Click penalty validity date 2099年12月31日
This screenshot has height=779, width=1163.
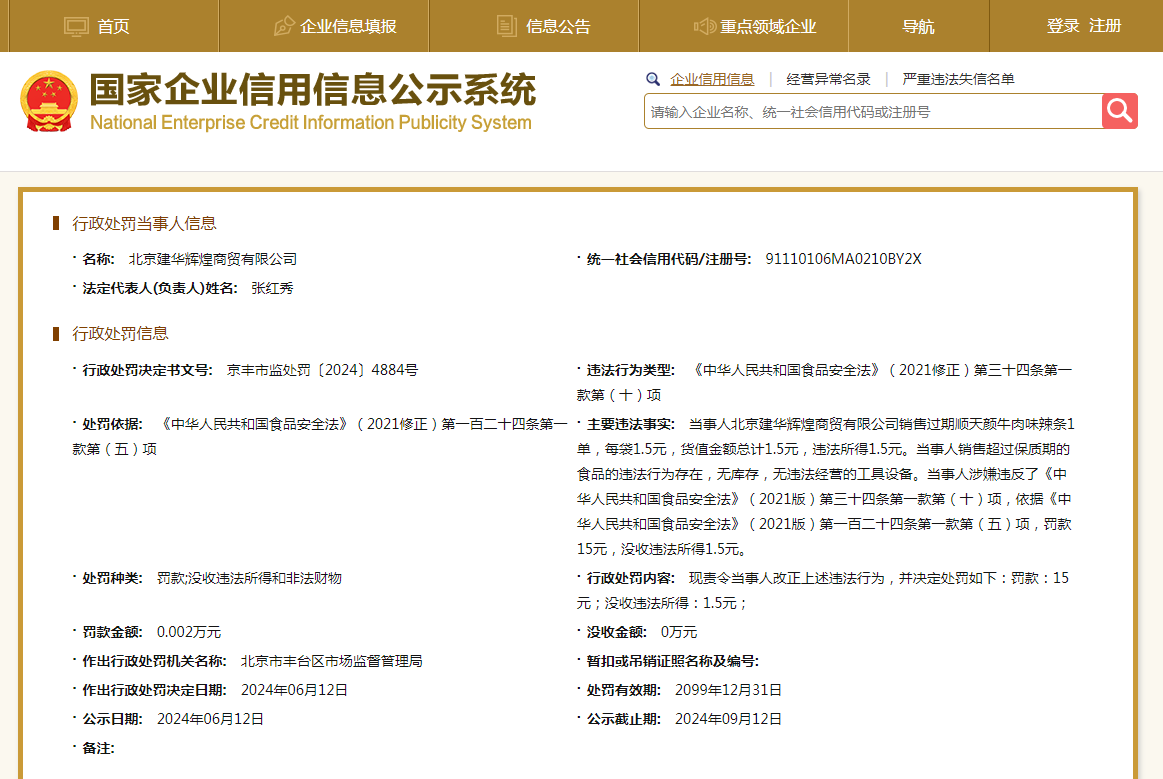coord(728,690)
